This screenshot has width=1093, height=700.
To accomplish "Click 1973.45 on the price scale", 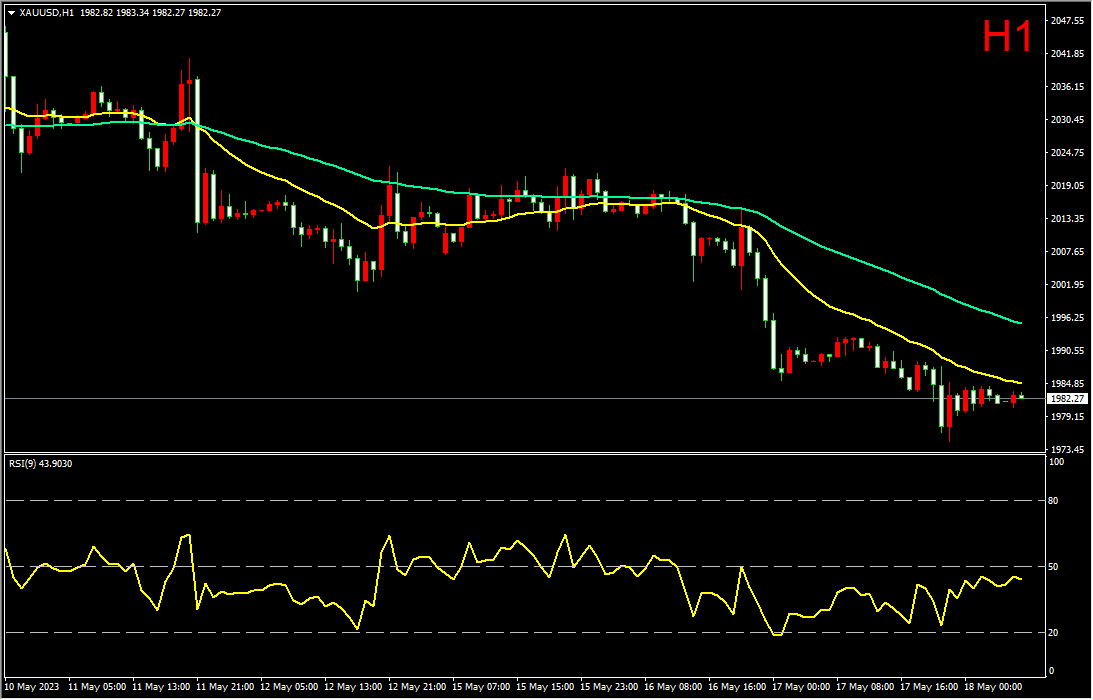I will point(1066,450).
